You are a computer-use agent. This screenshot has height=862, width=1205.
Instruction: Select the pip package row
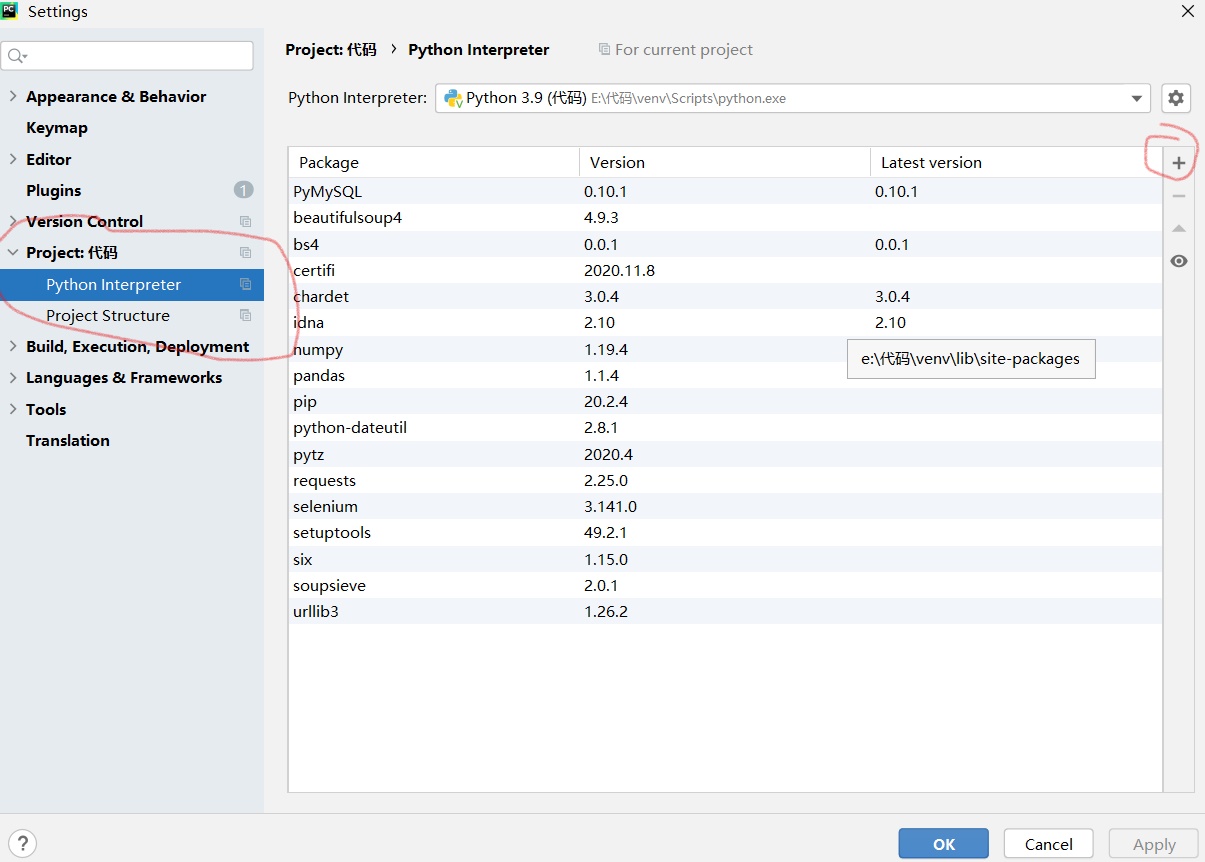tap(725, 401)
